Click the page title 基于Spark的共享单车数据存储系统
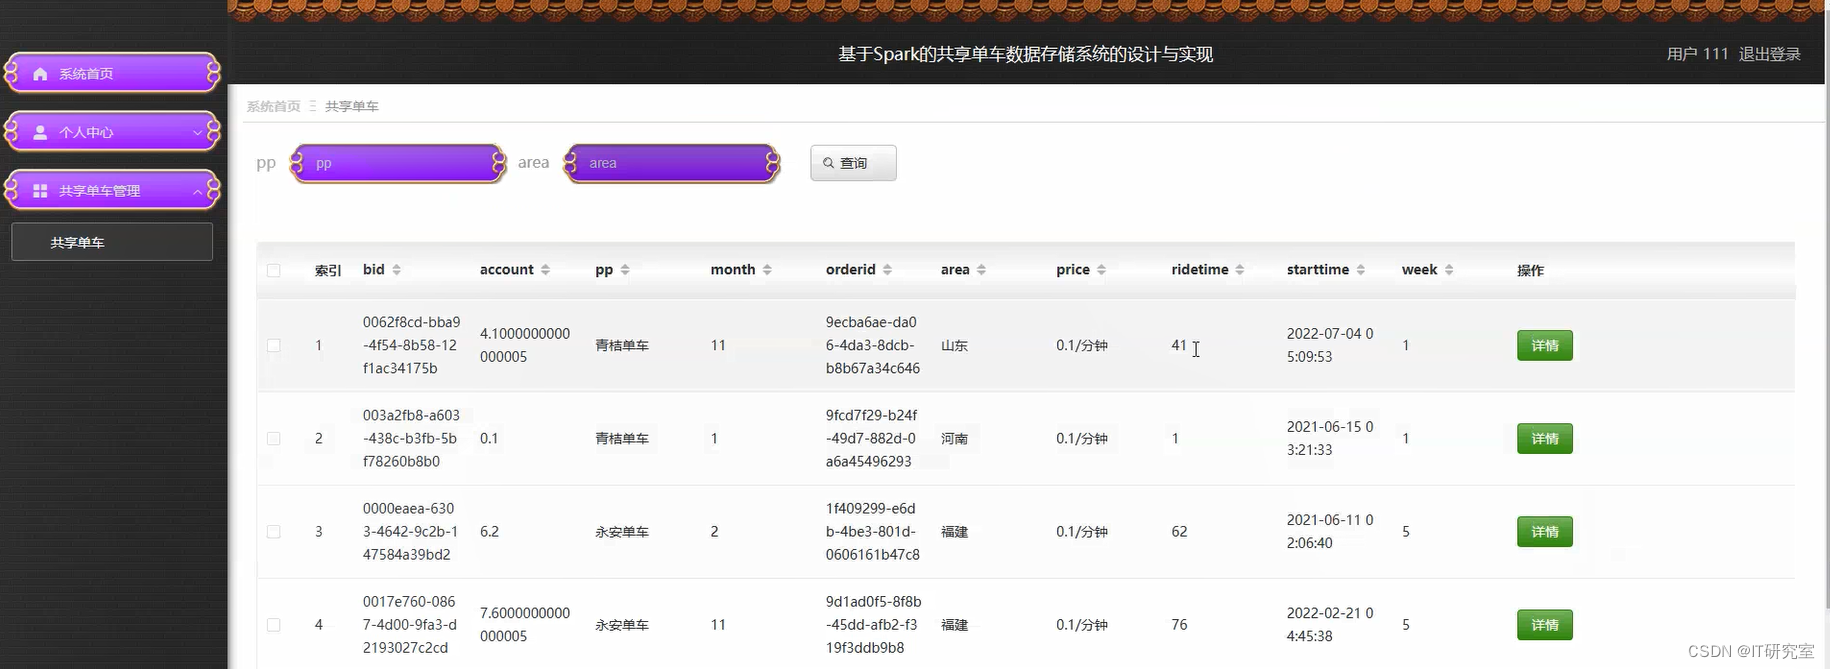 (1025, 54)
